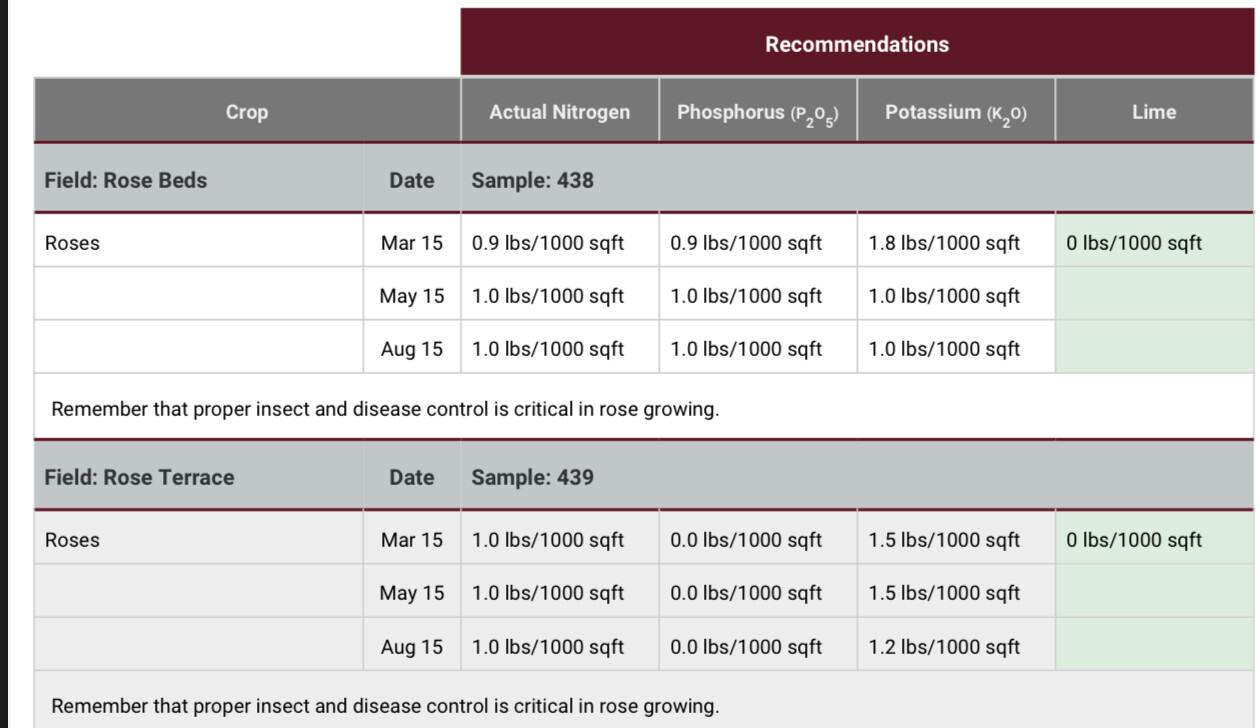Select the Field: Rose Beds row label
1260x728 pixels.
126,181
